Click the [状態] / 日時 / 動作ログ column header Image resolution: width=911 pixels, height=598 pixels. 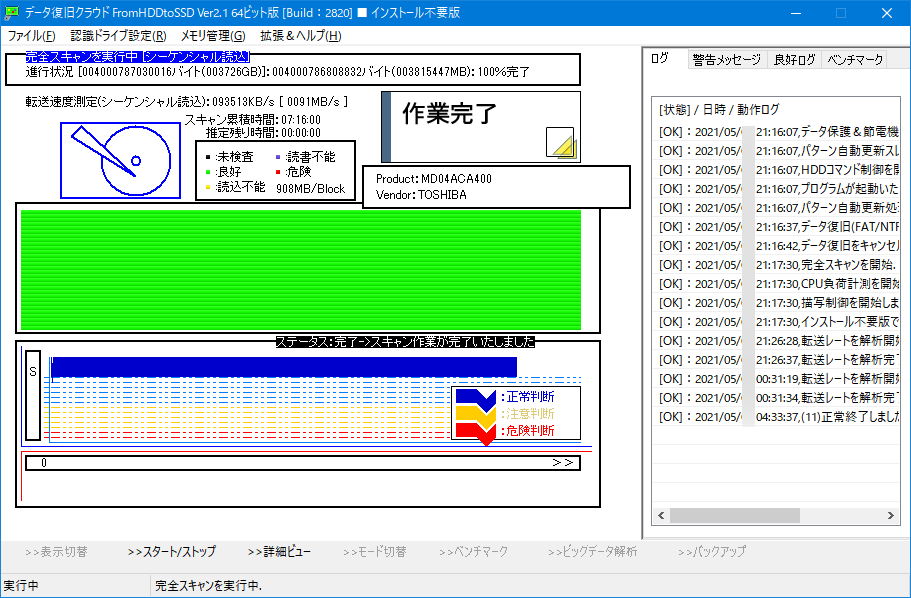click(x=719, y=109)
